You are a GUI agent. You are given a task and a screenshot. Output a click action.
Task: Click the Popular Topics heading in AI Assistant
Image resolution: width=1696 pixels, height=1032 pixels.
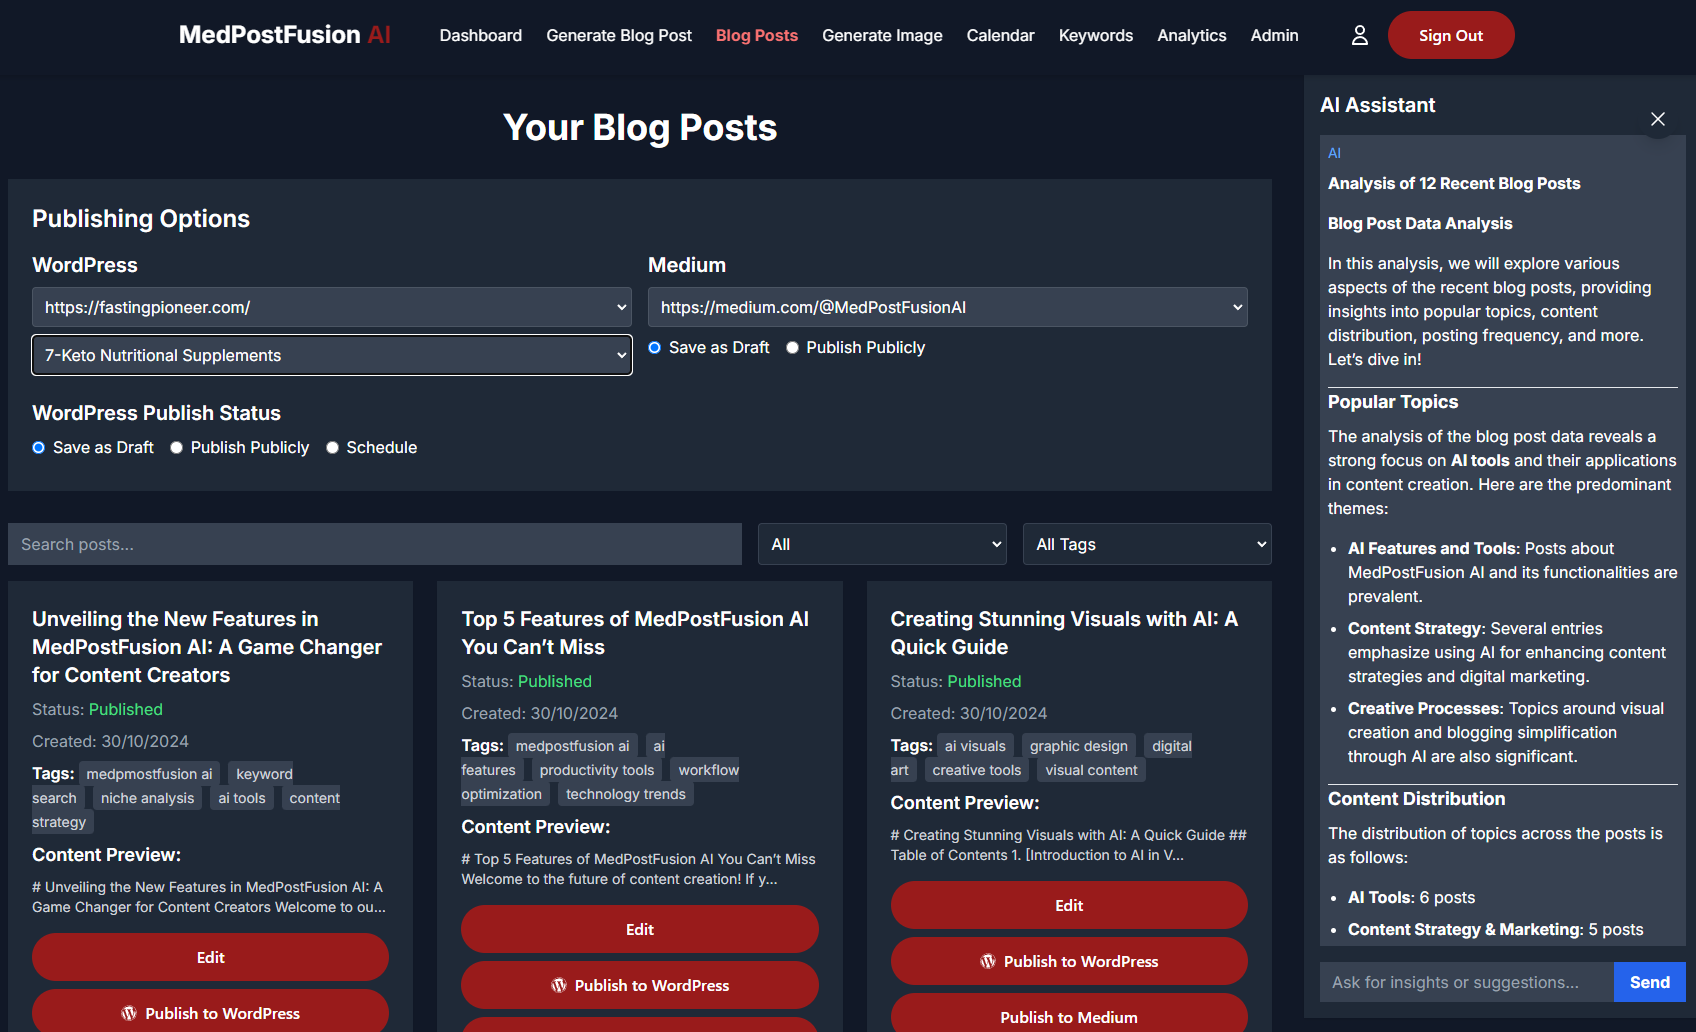tap(1392, 402)
